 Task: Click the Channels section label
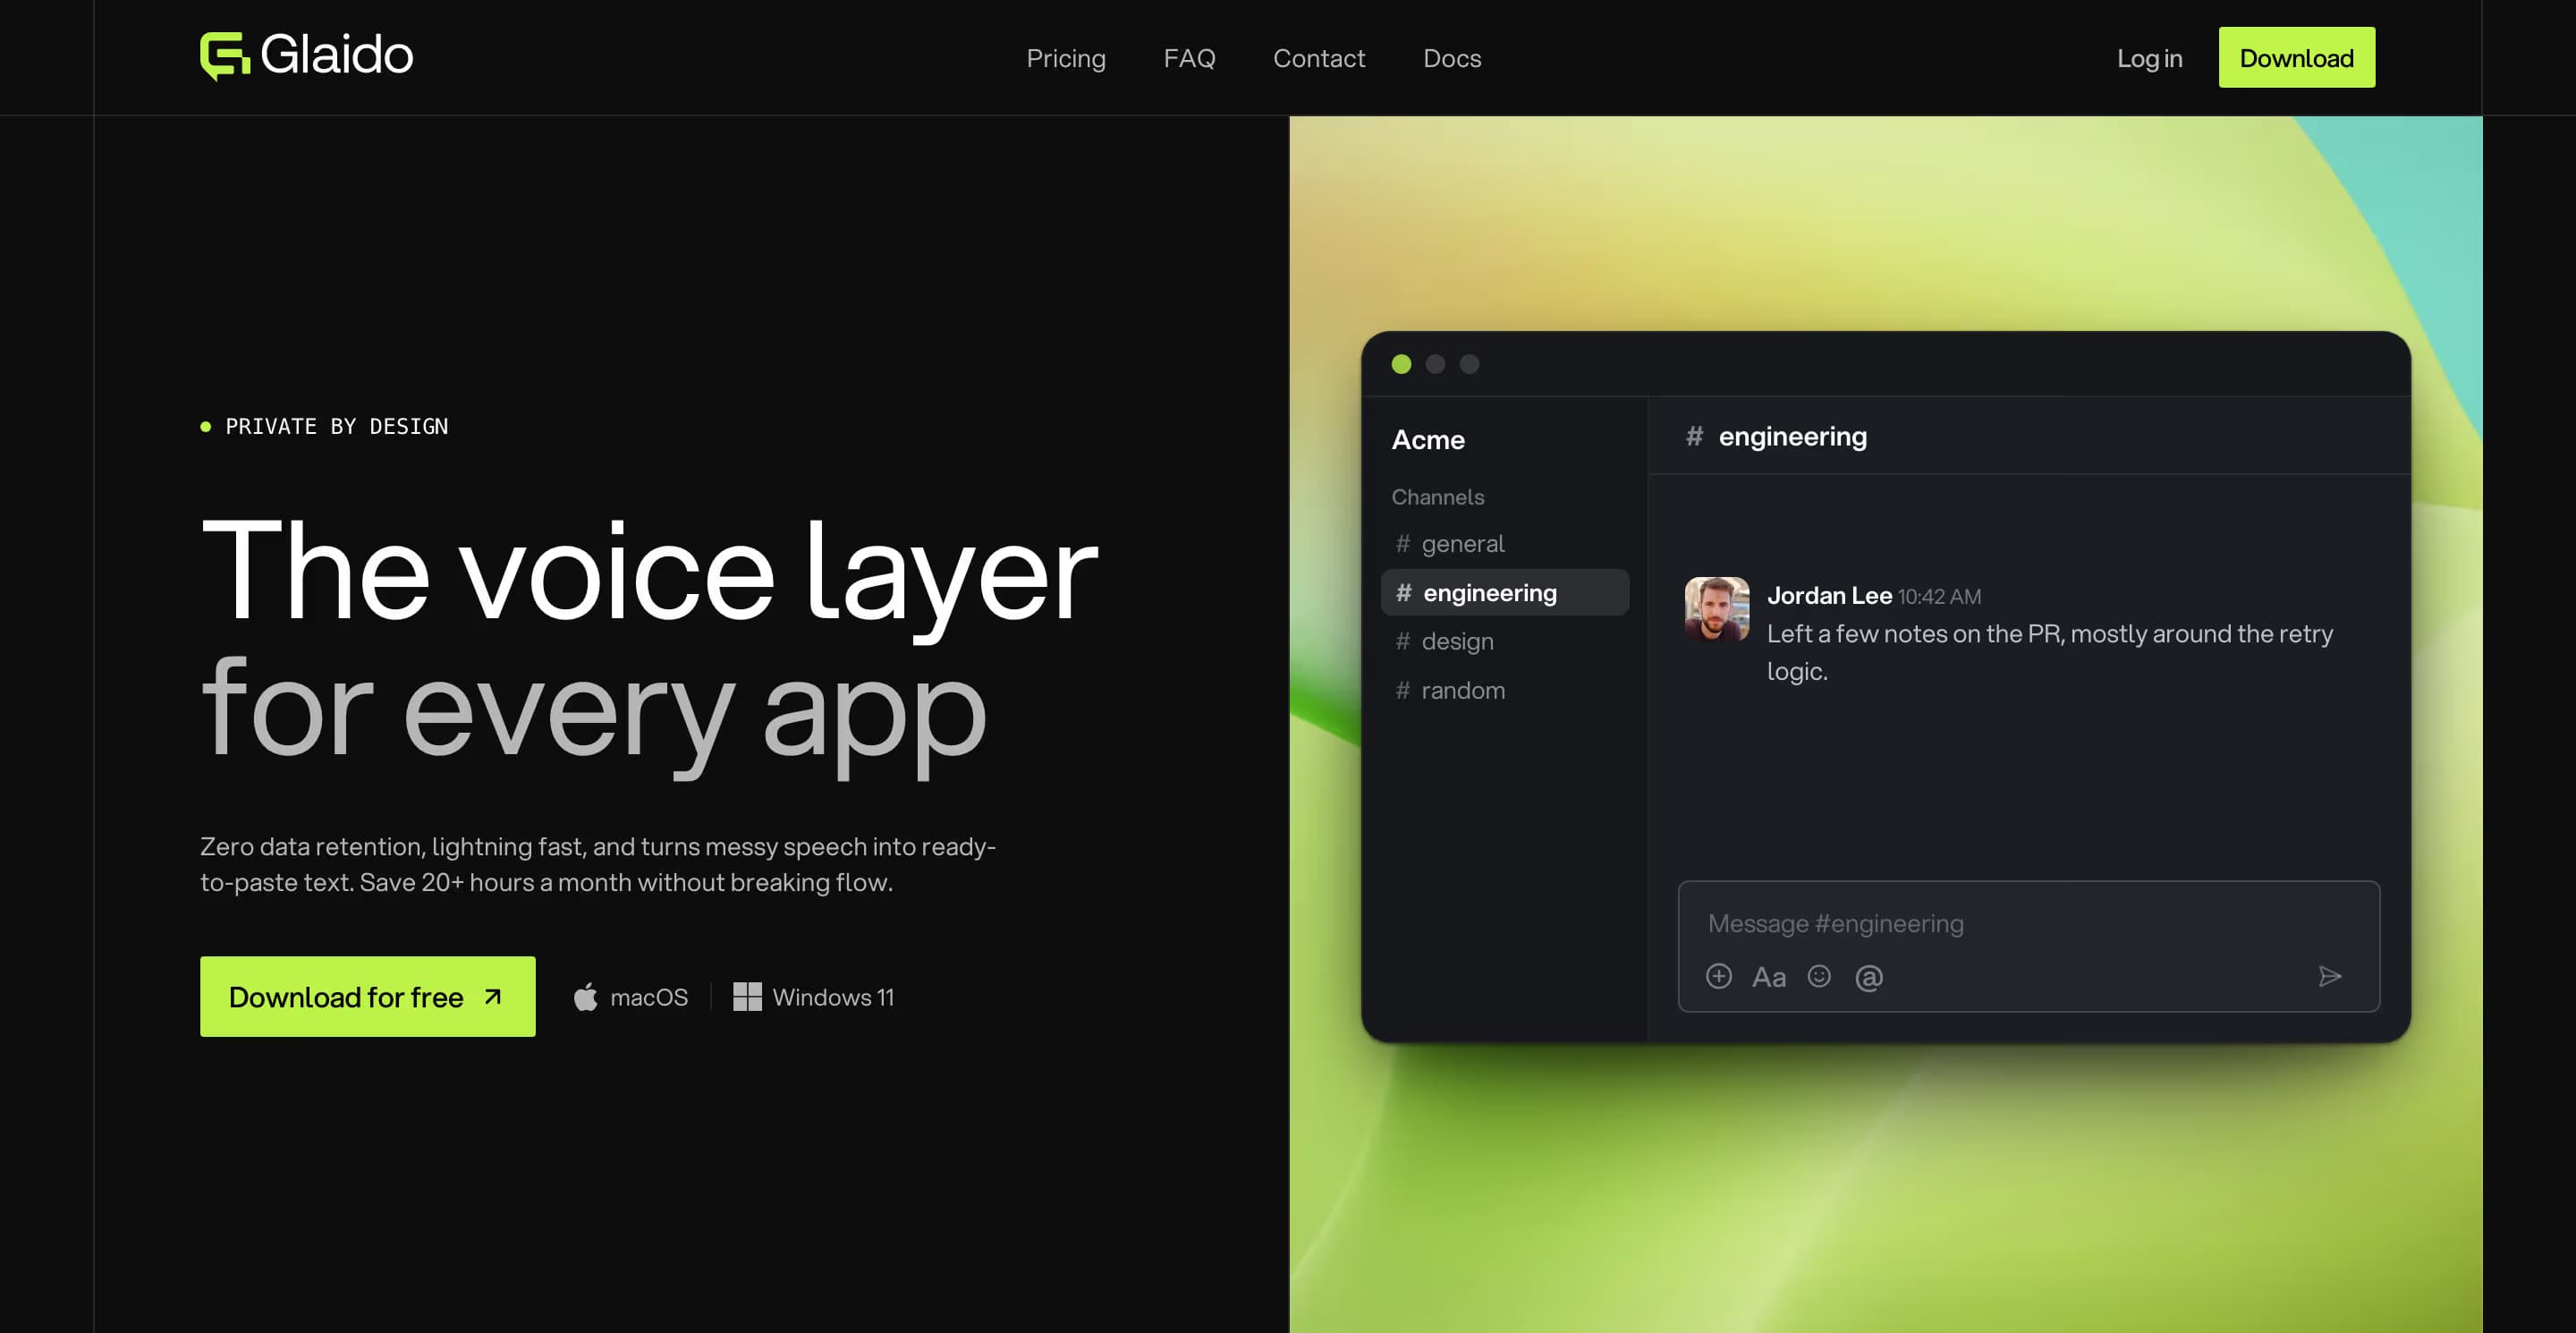coord(1437,497)
